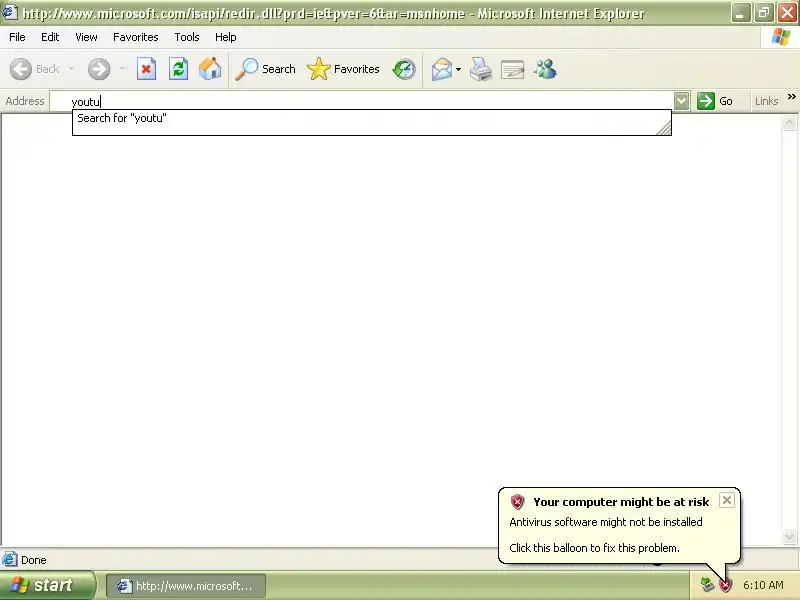Click the Mail envelope icon
The height and width of the screenshot is (600, 800).
(441, 69)
